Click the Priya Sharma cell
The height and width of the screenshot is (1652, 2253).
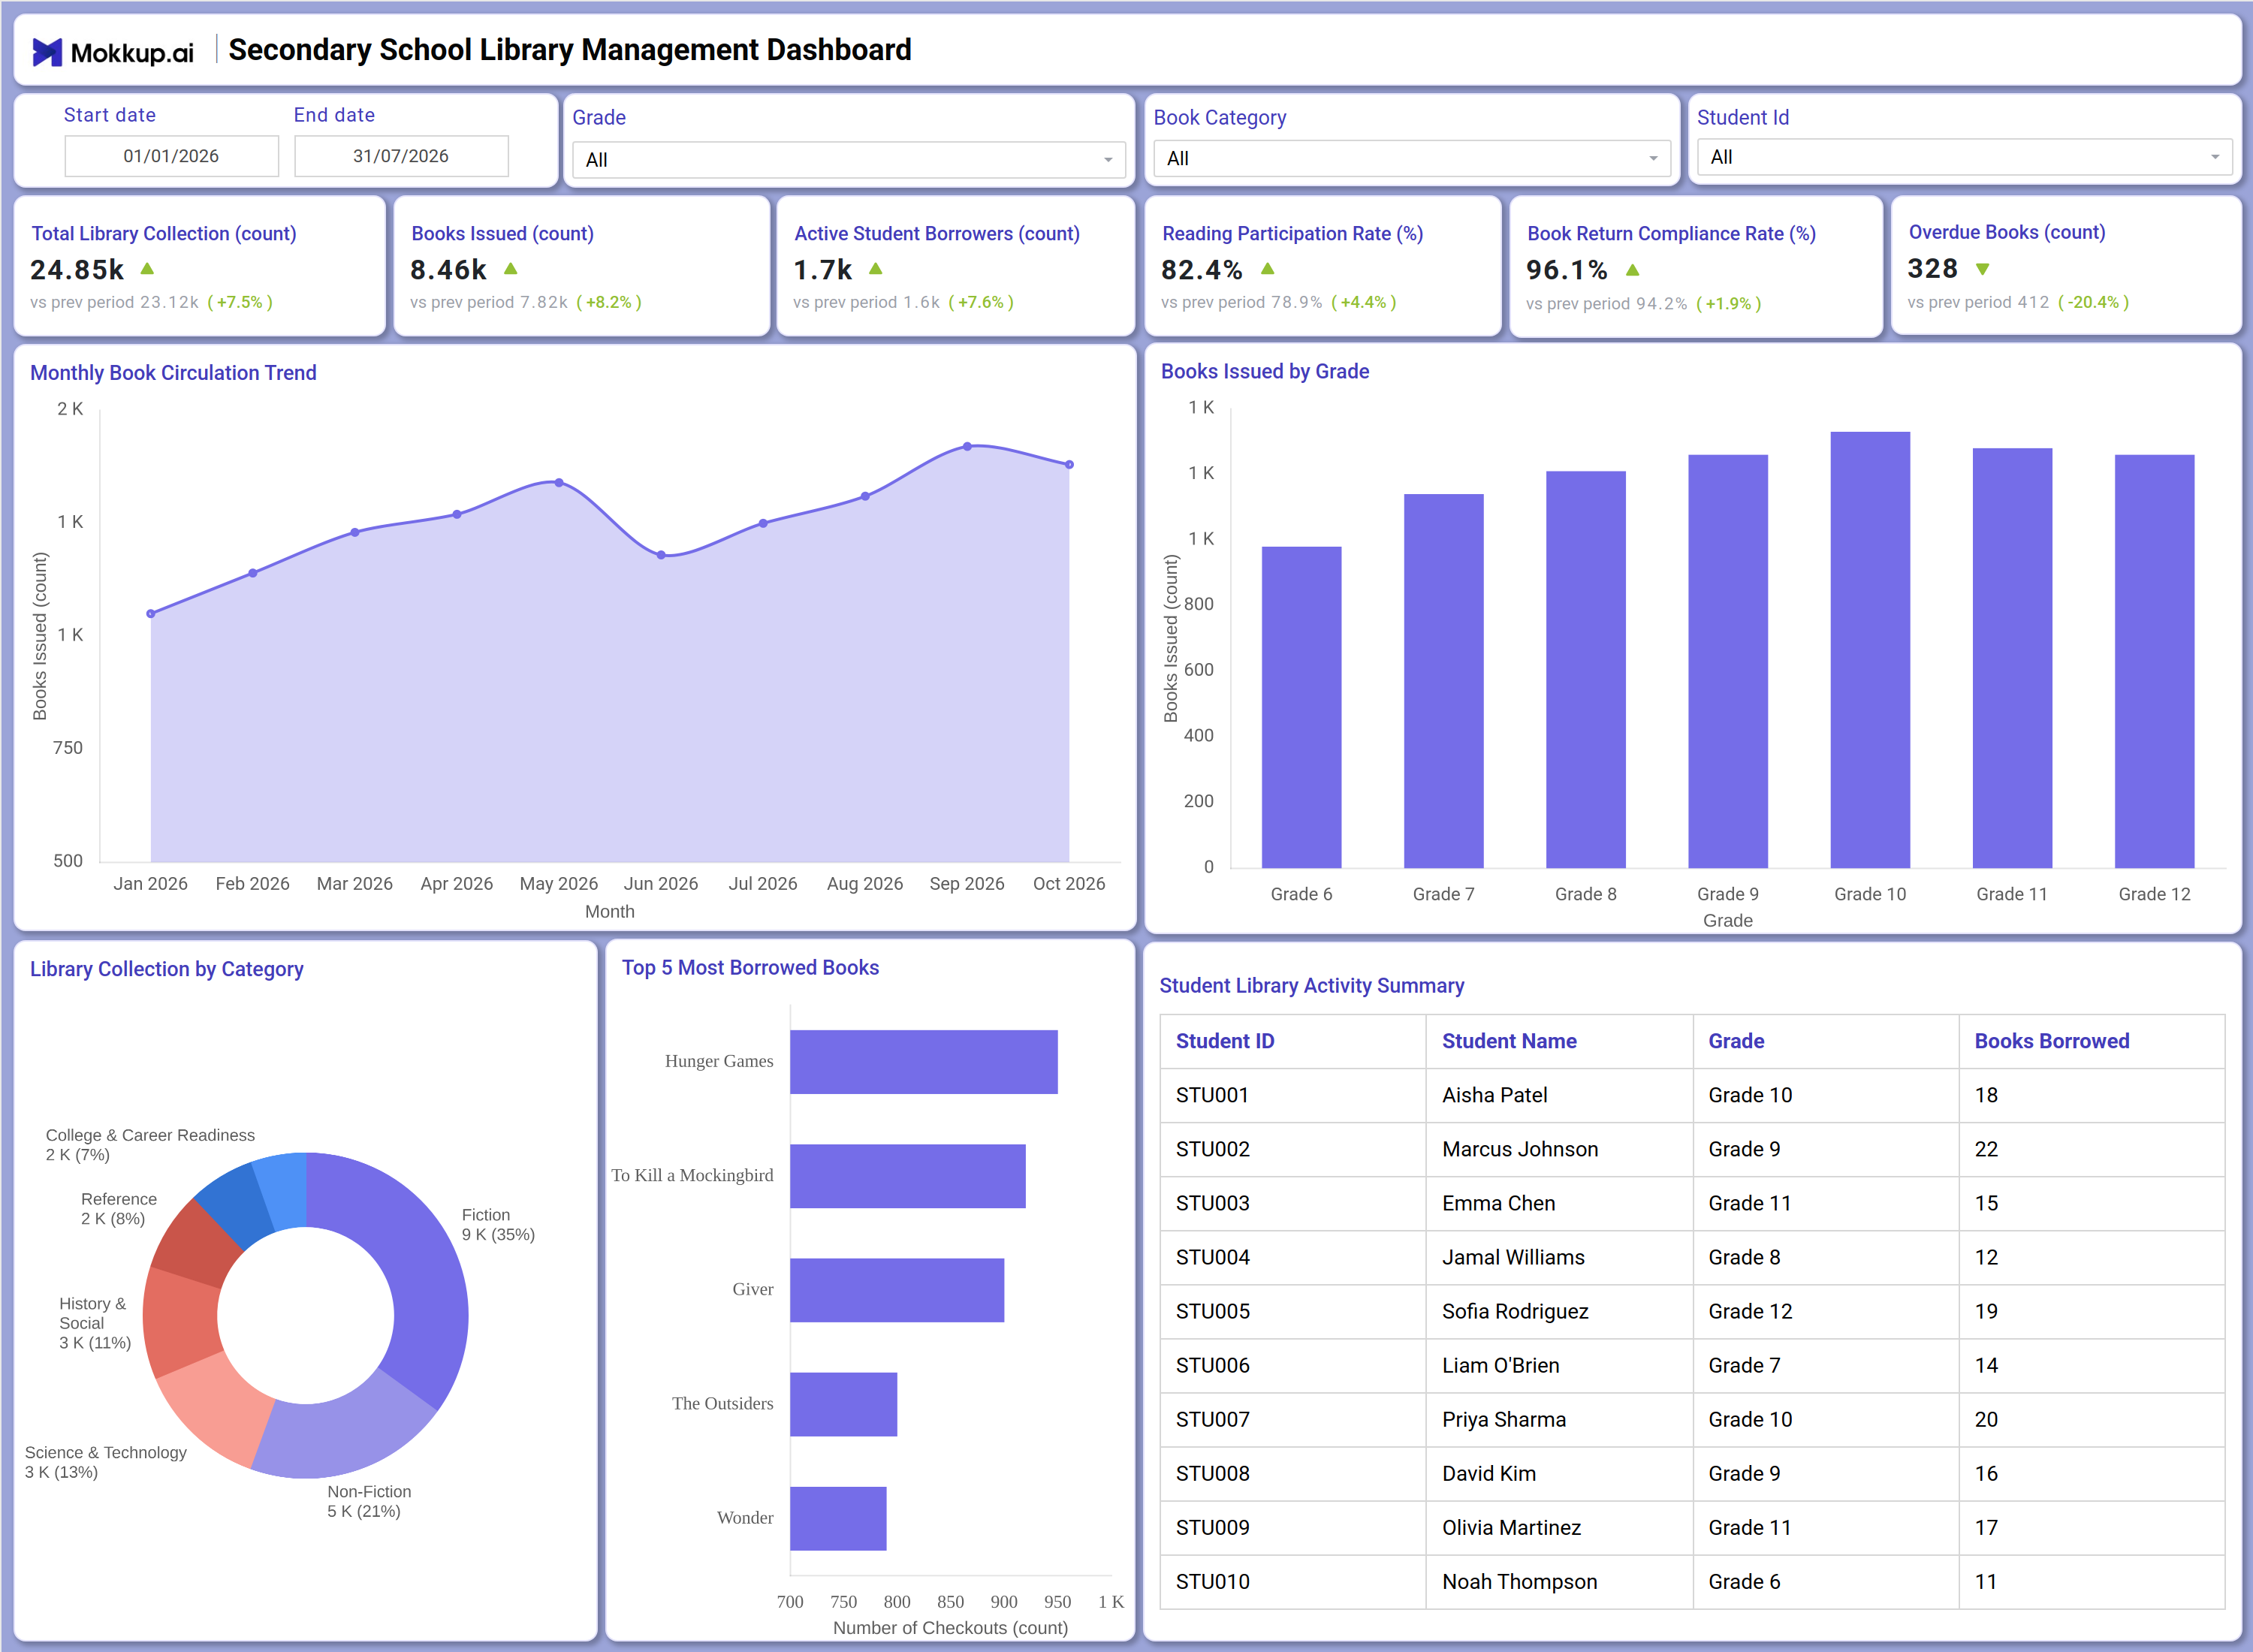click(1559, 1419)
